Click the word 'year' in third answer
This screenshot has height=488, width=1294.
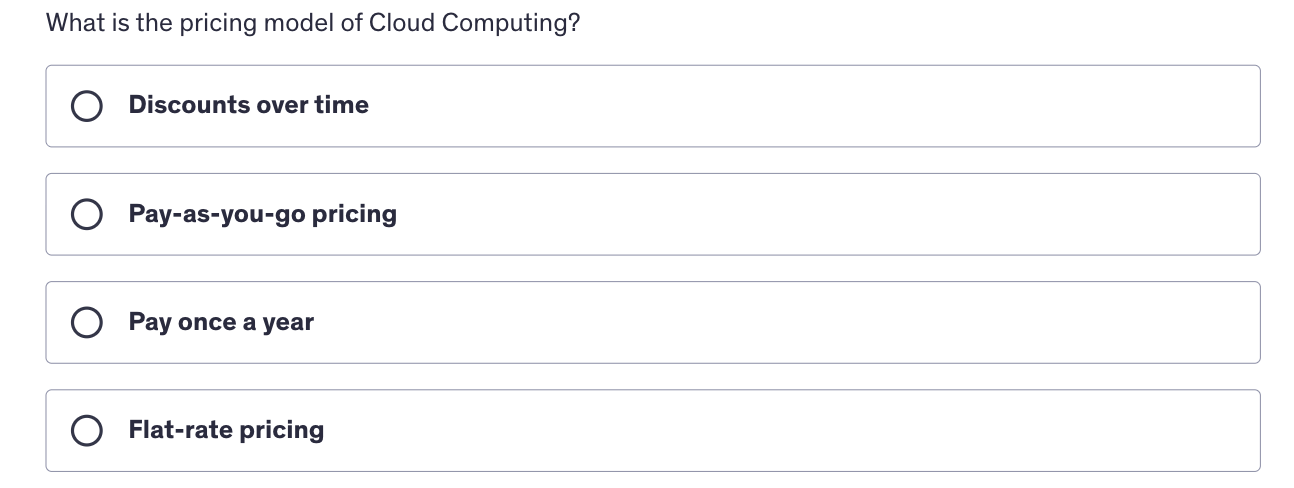click(288, 324)
